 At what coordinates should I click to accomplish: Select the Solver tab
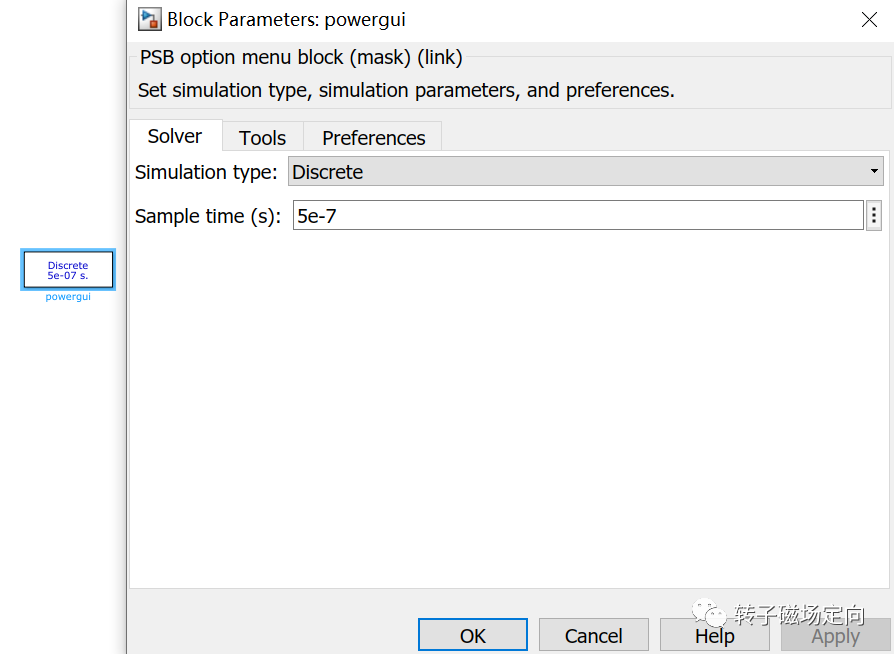[x=175, y=136]
